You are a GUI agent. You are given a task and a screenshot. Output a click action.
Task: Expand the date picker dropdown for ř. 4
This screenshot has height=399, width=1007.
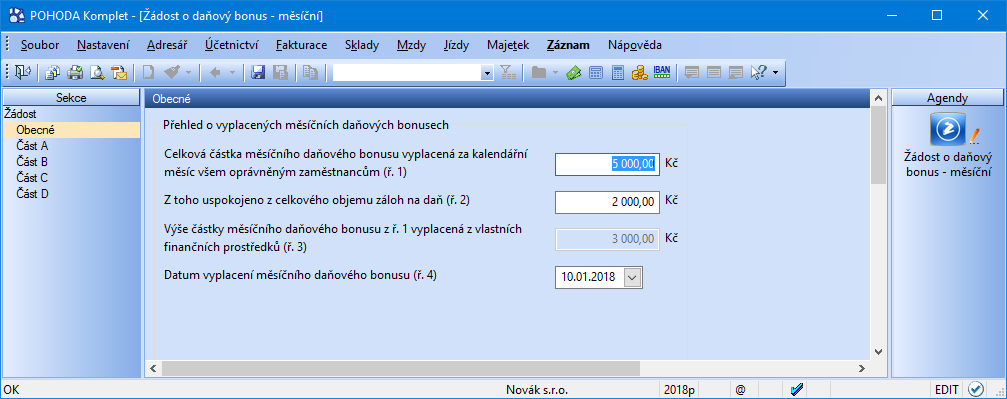632,277
